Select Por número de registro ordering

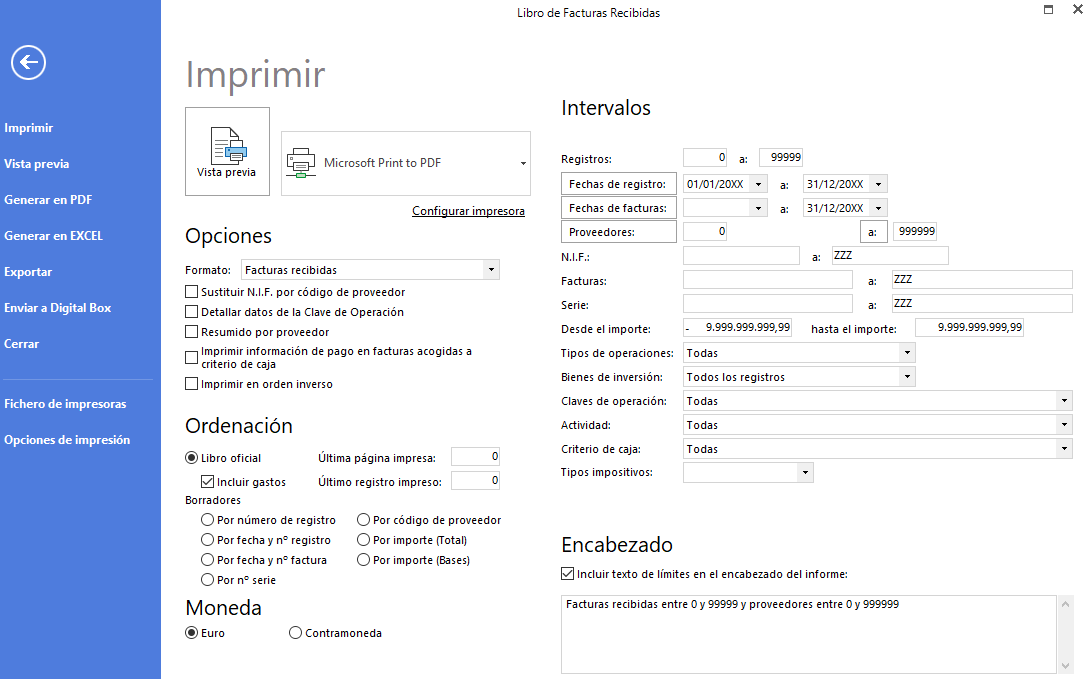pyautogui.click(x=207, y=520)
